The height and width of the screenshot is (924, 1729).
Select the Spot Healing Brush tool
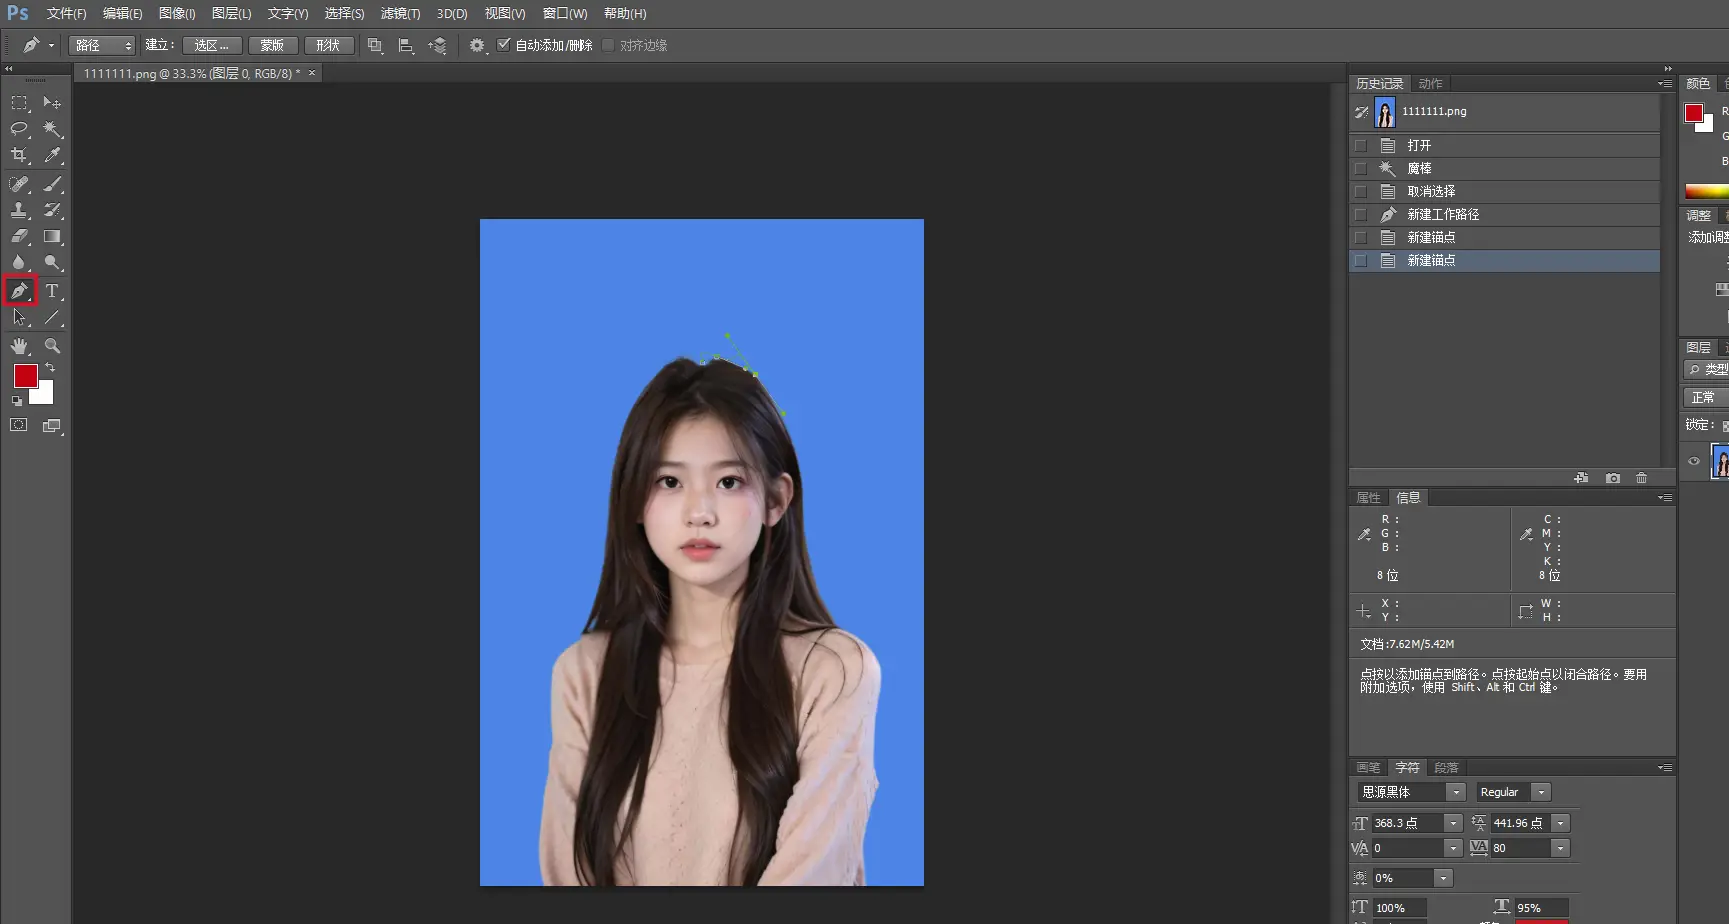point(19,184)
